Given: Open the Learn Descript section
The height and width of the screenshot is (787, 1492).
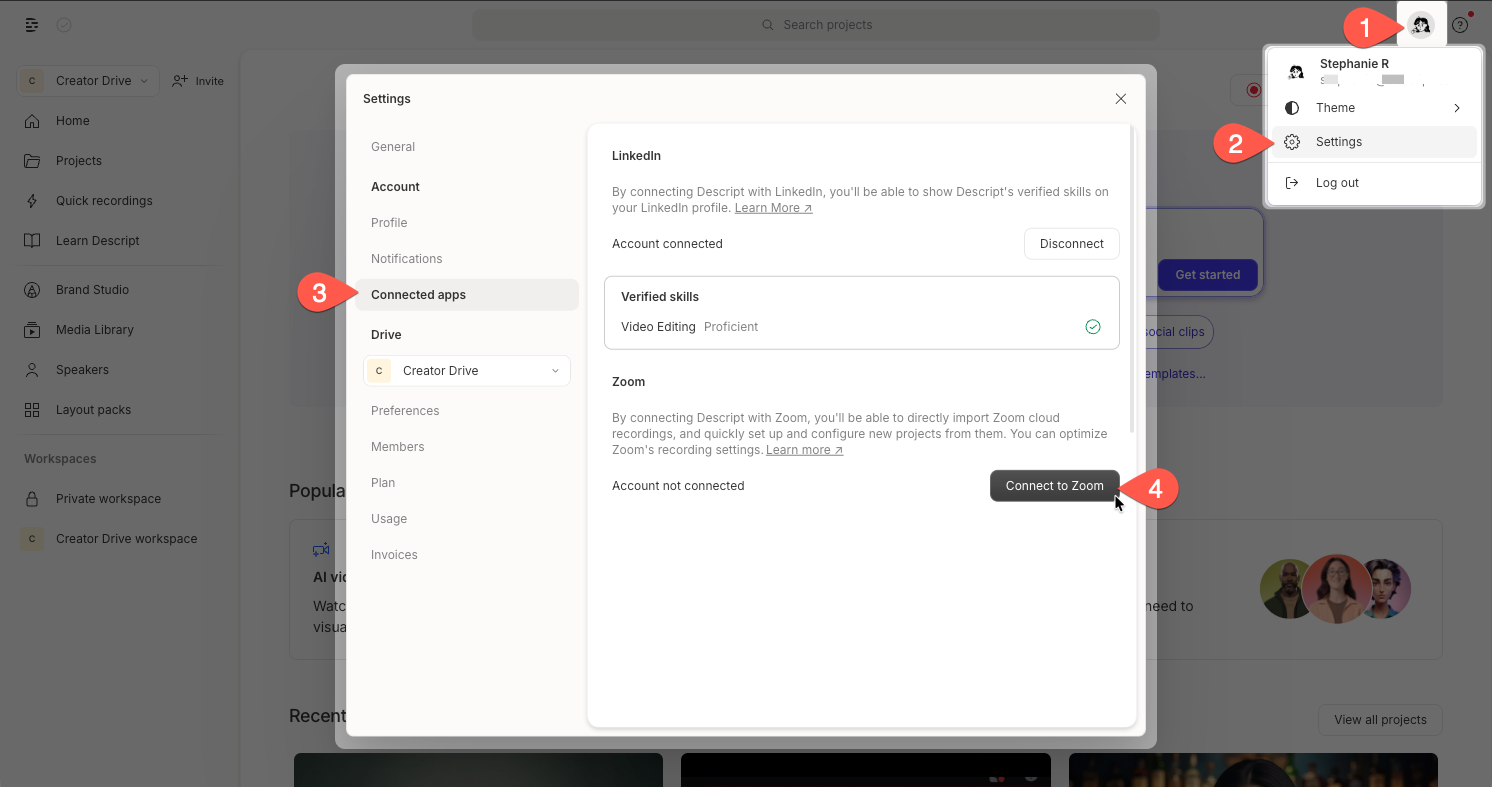Looking at the screenshot, I should (95, 240).
